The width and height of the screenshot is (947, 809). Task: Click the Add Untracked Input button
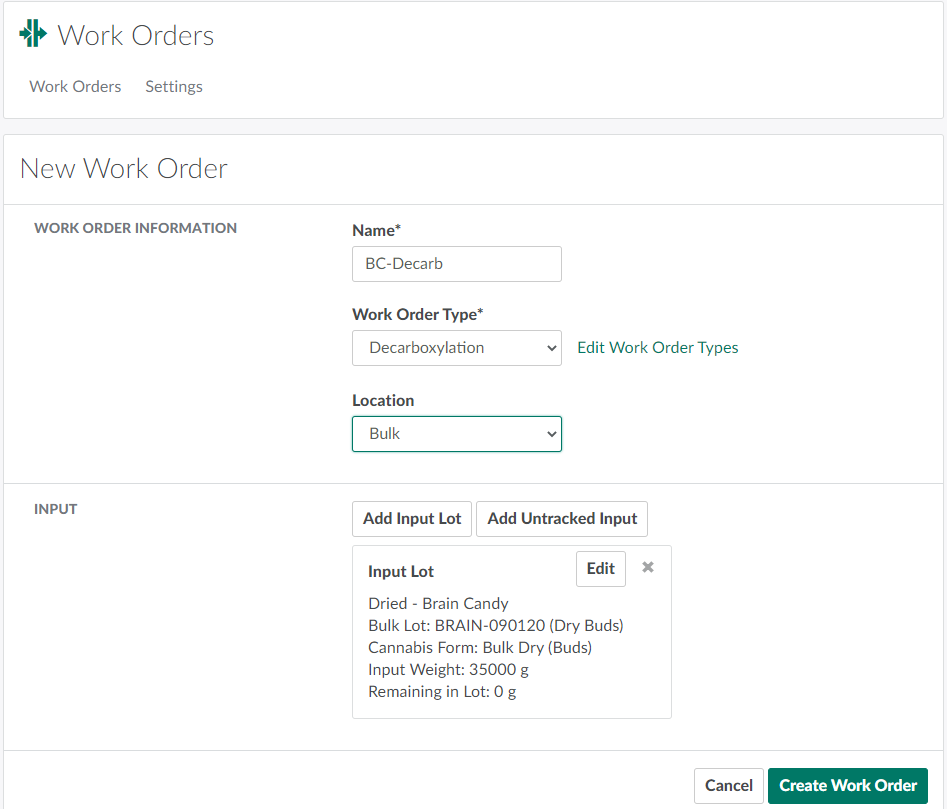(x=562, y=518)
